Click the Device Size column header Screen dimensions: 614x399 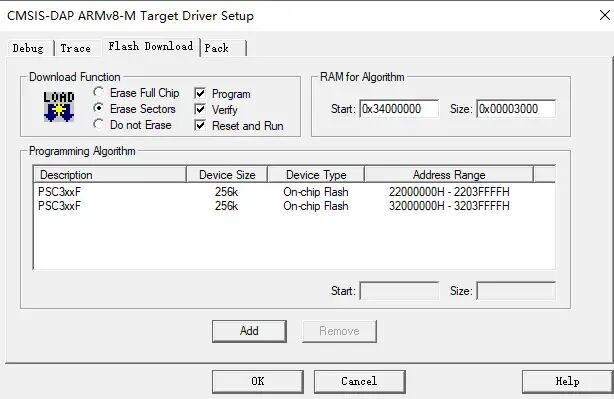[227, 175]
